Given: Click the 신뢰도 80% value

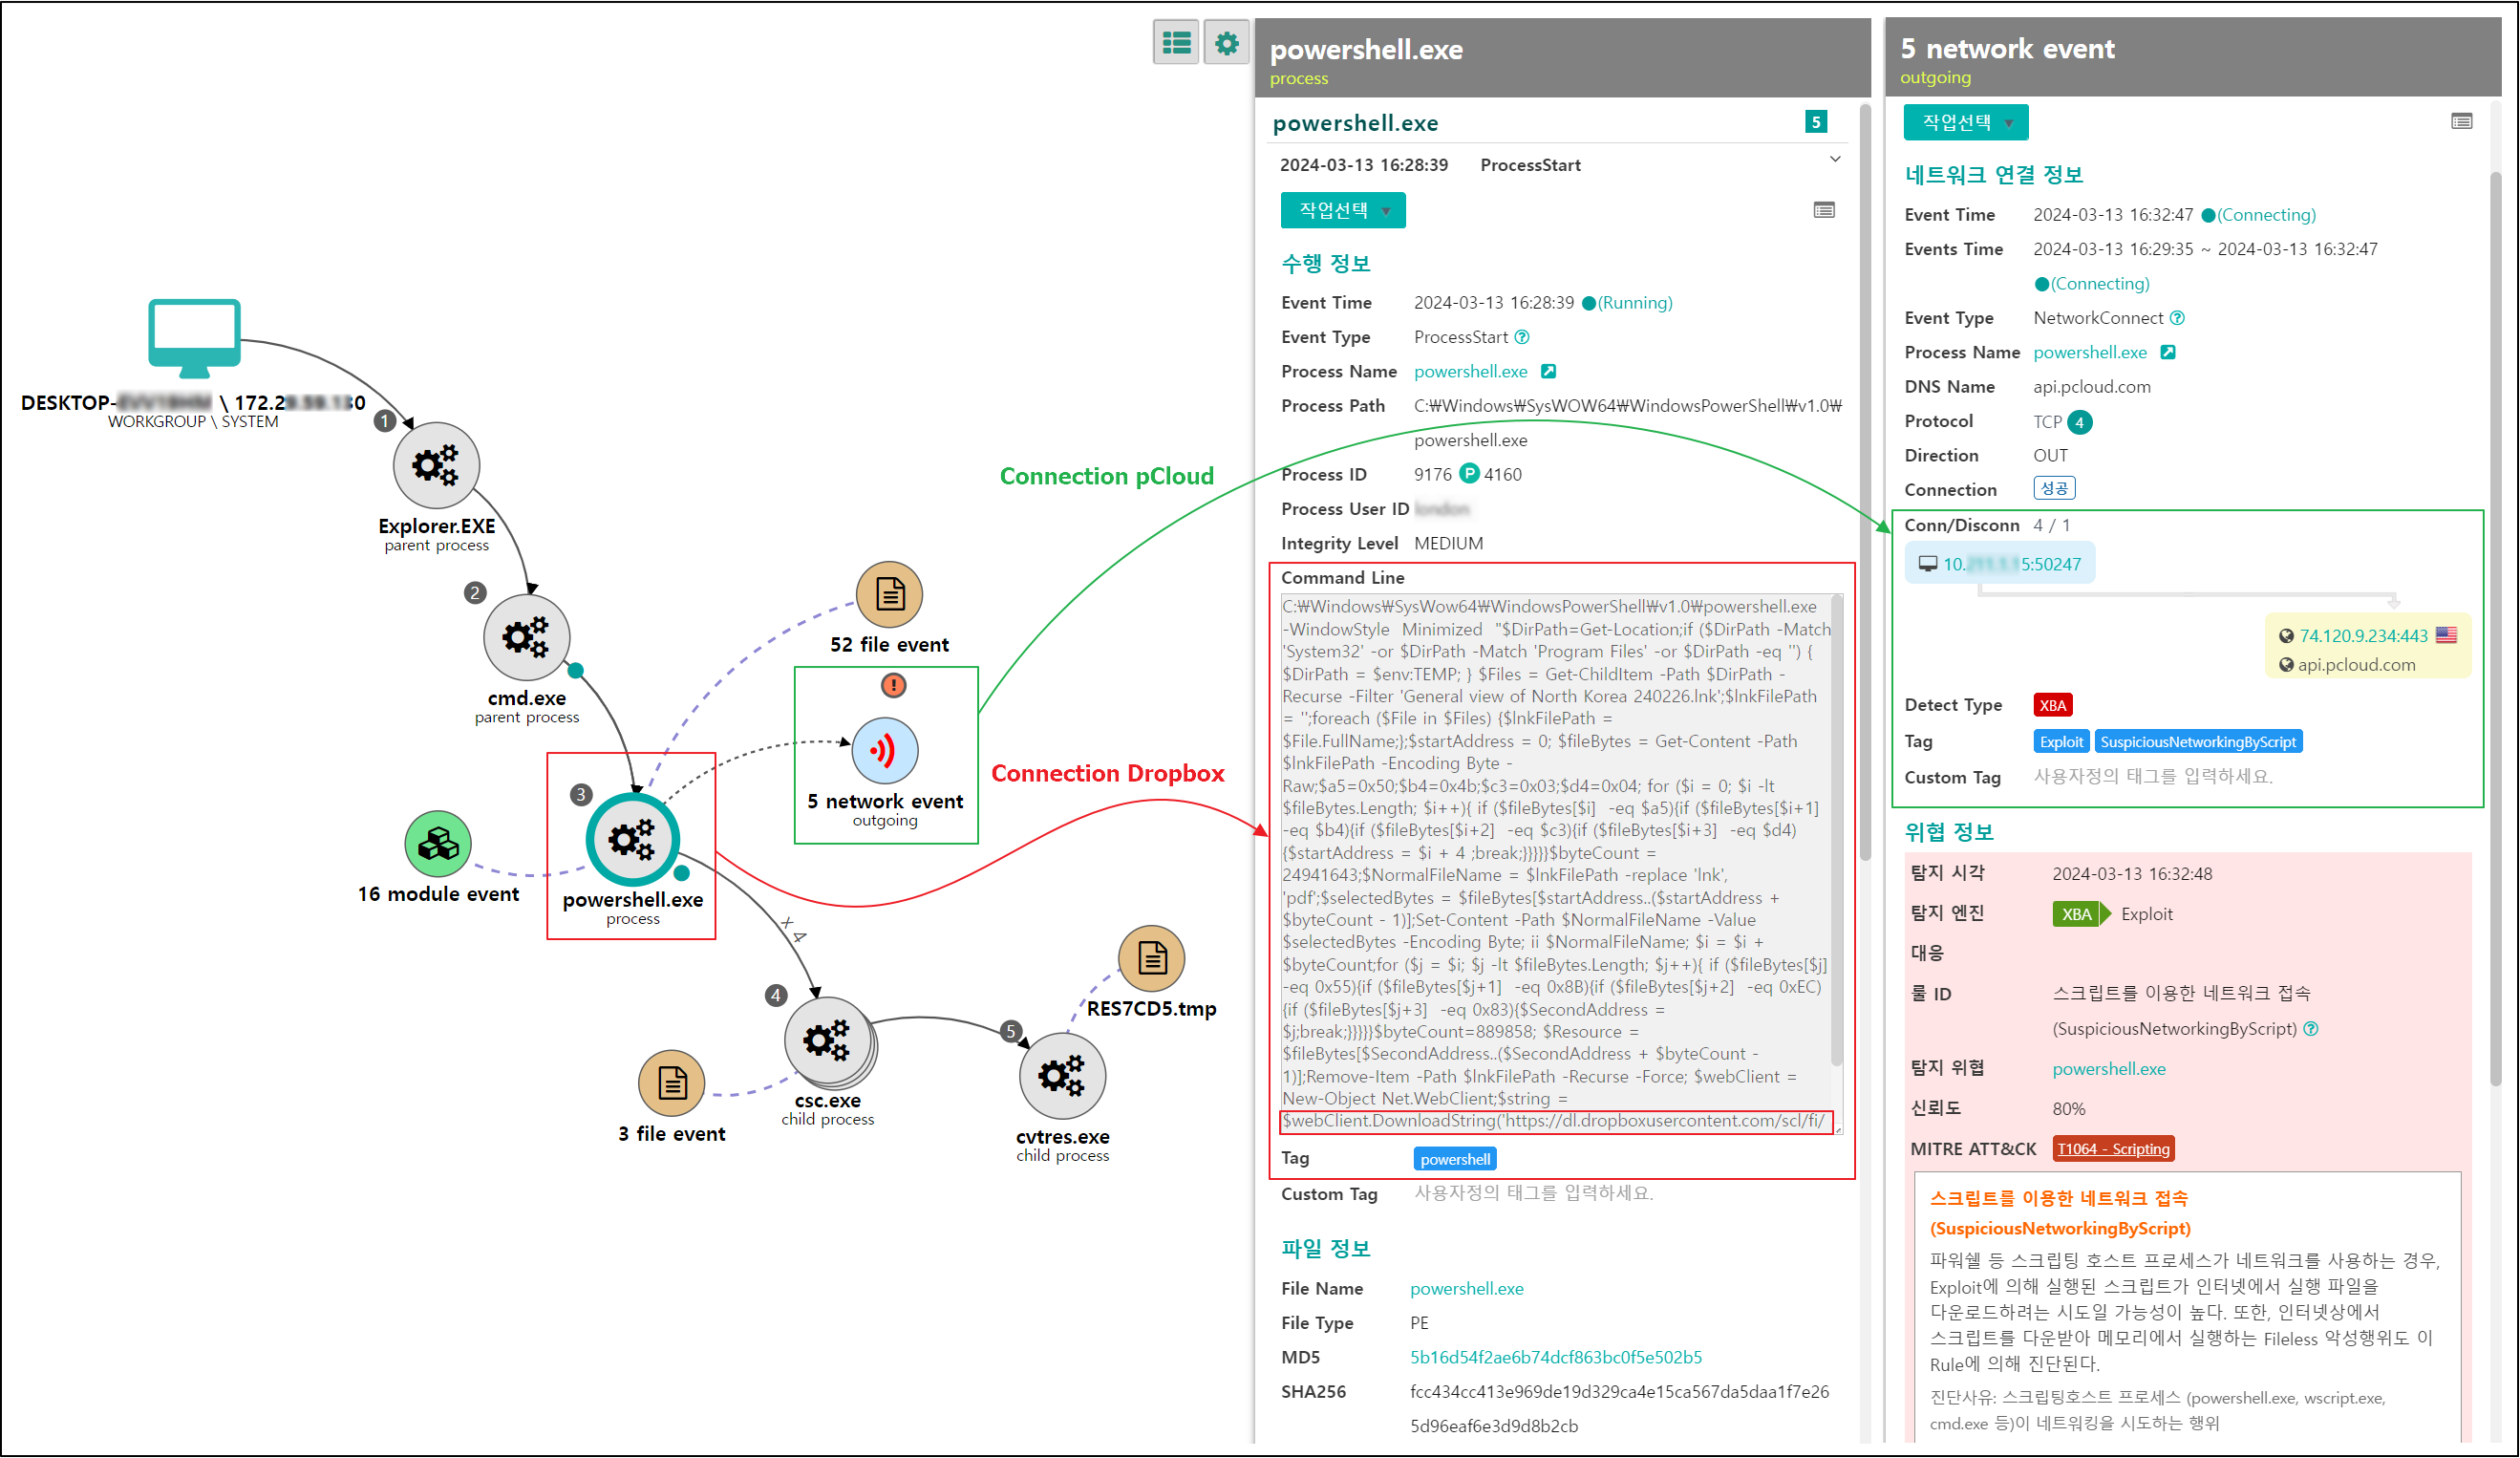Looking at the screenshot, I should point(2069,1109).
